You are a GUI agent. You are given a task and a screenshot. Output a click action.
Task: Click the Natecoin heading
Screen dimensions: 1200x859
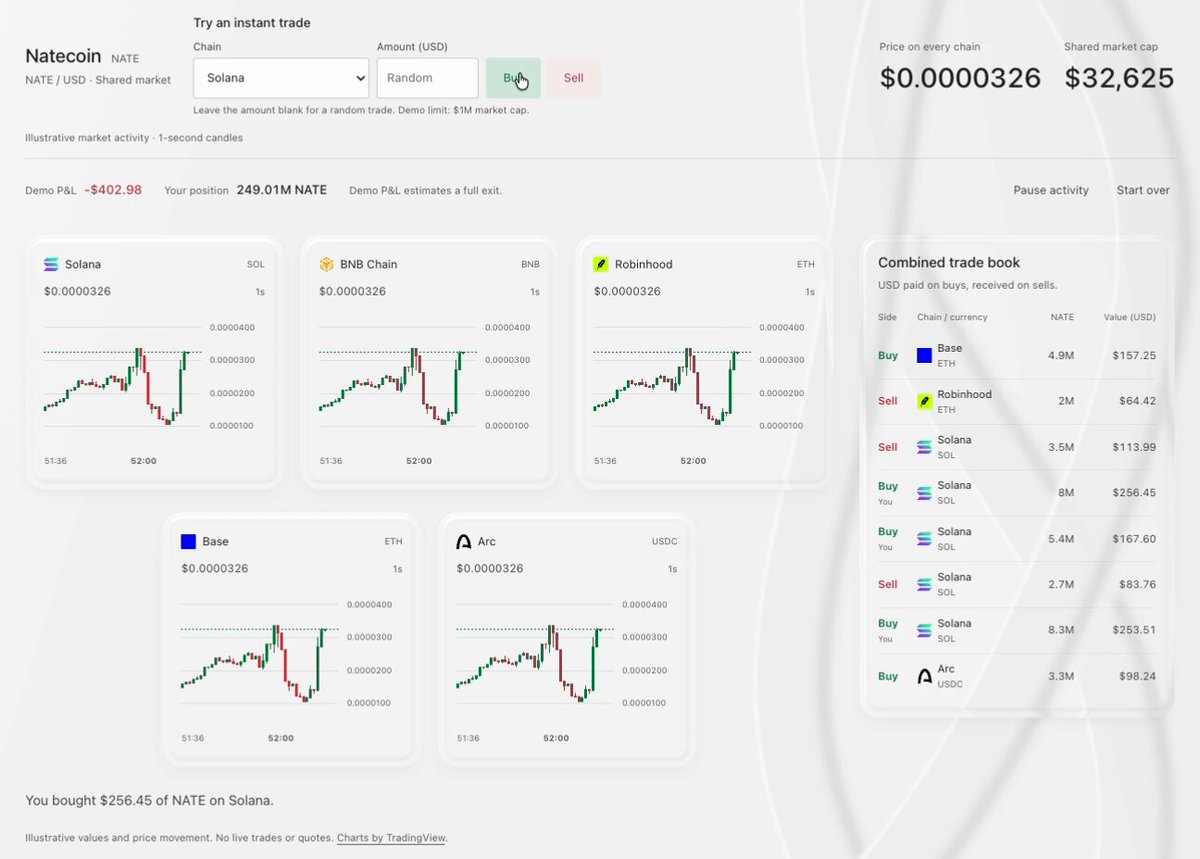coord(64,56)
